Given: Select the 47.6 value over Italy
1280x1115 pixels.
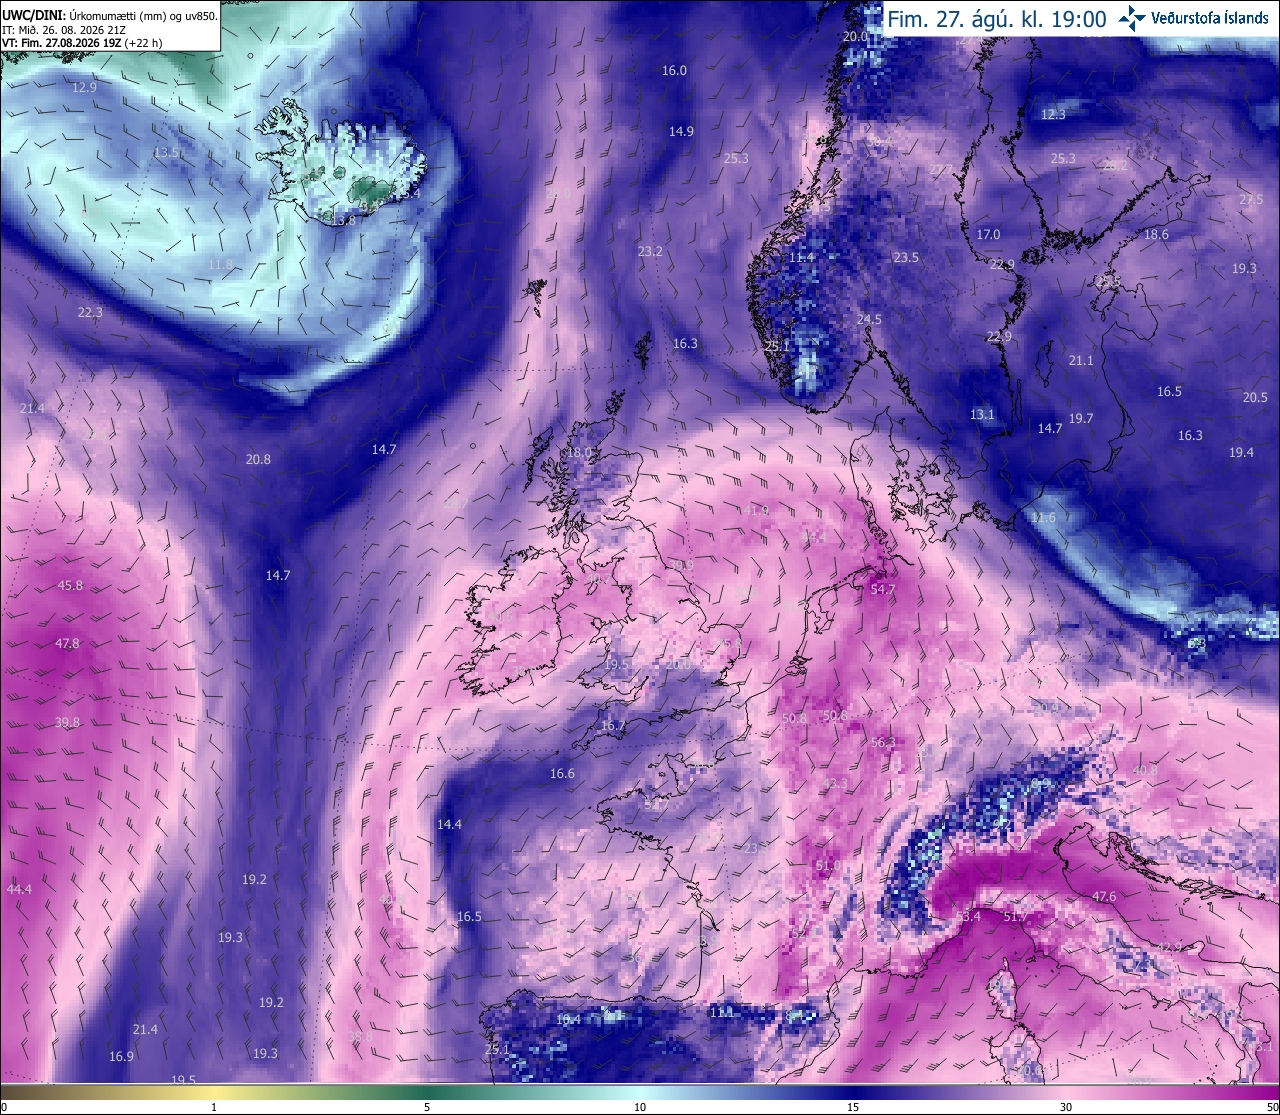Looking at the screenshot, I should (x=1104, y=897).
